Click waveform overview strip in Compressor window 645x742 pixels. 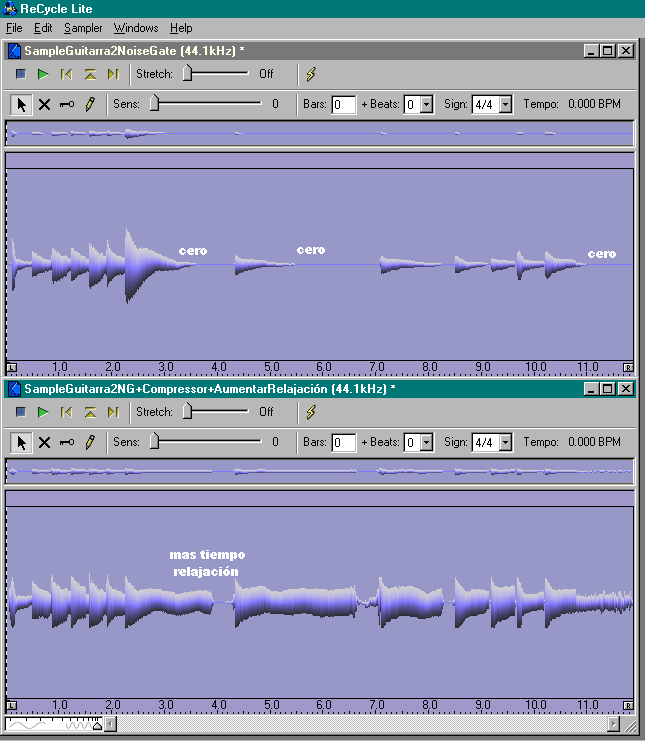point(319,471)
